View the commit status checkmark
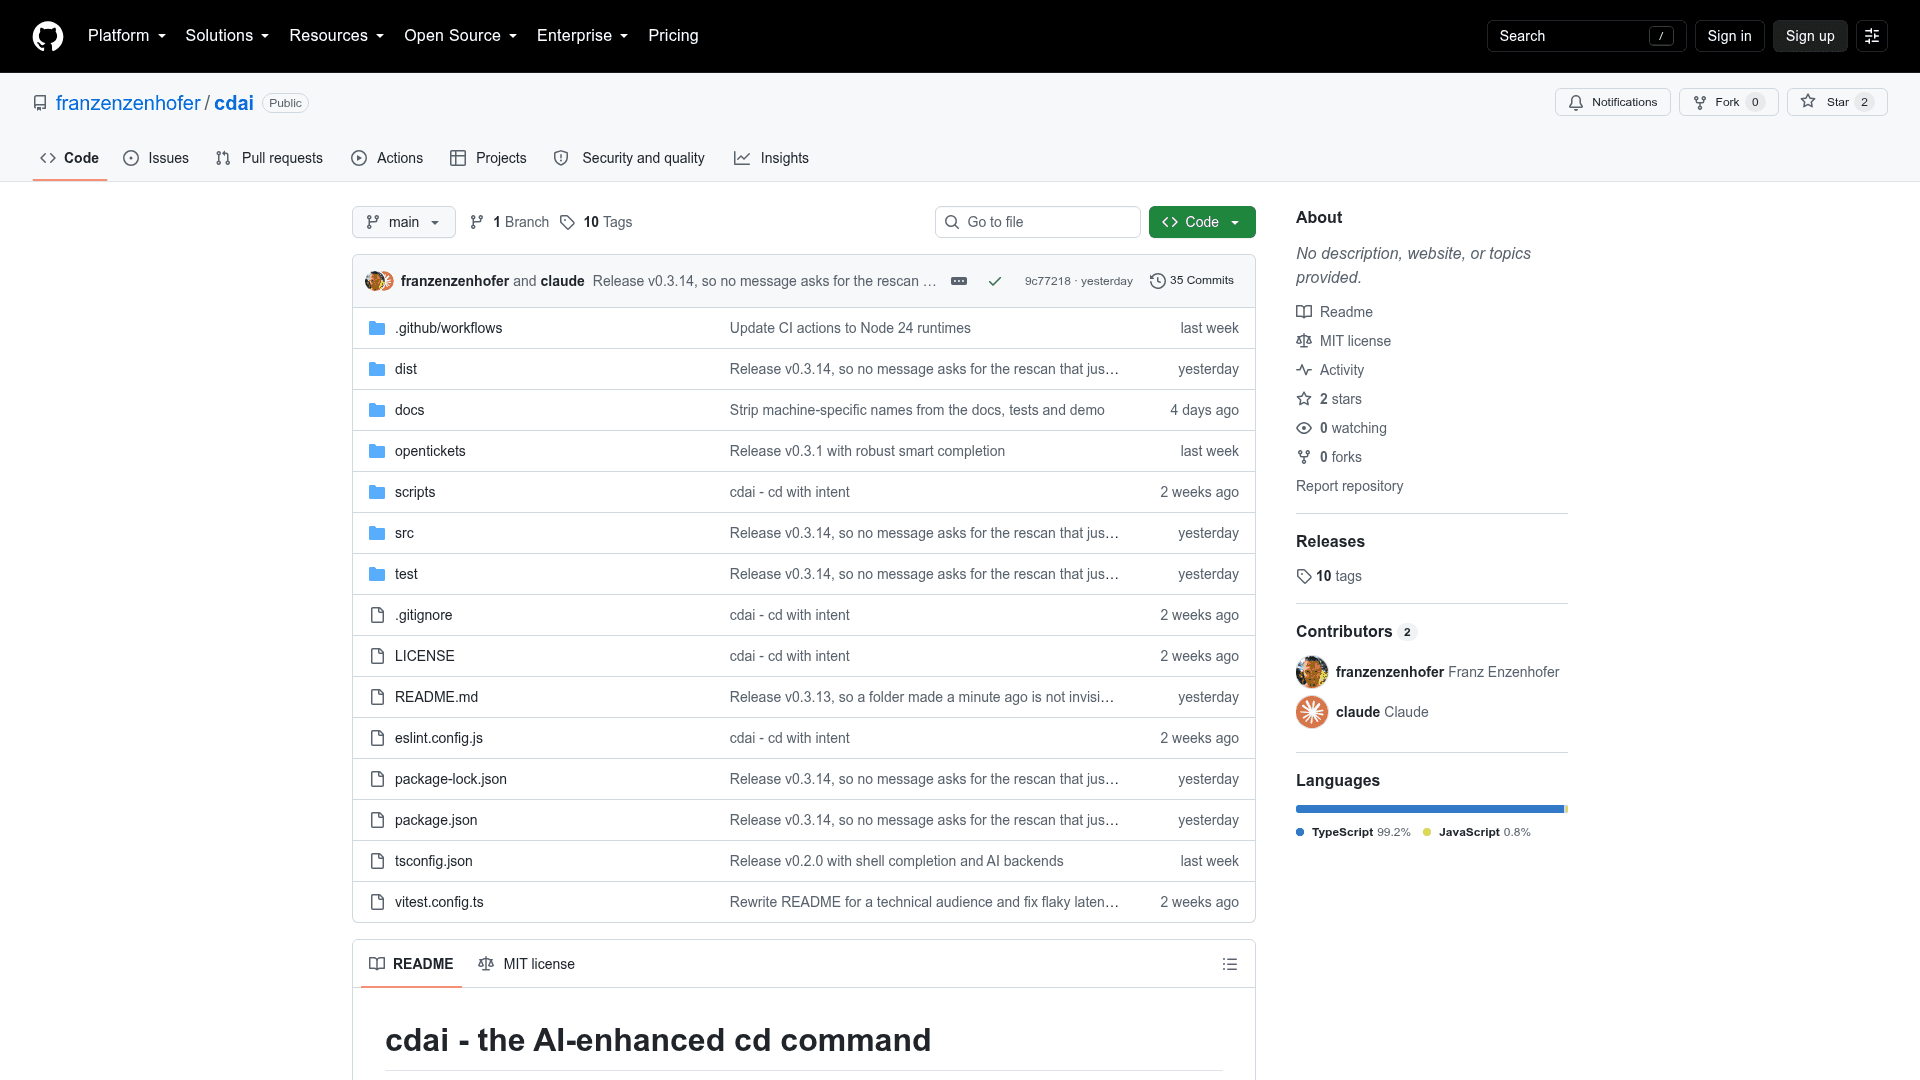Viewport: 1920px width, 1080px height. pos(995,281)
